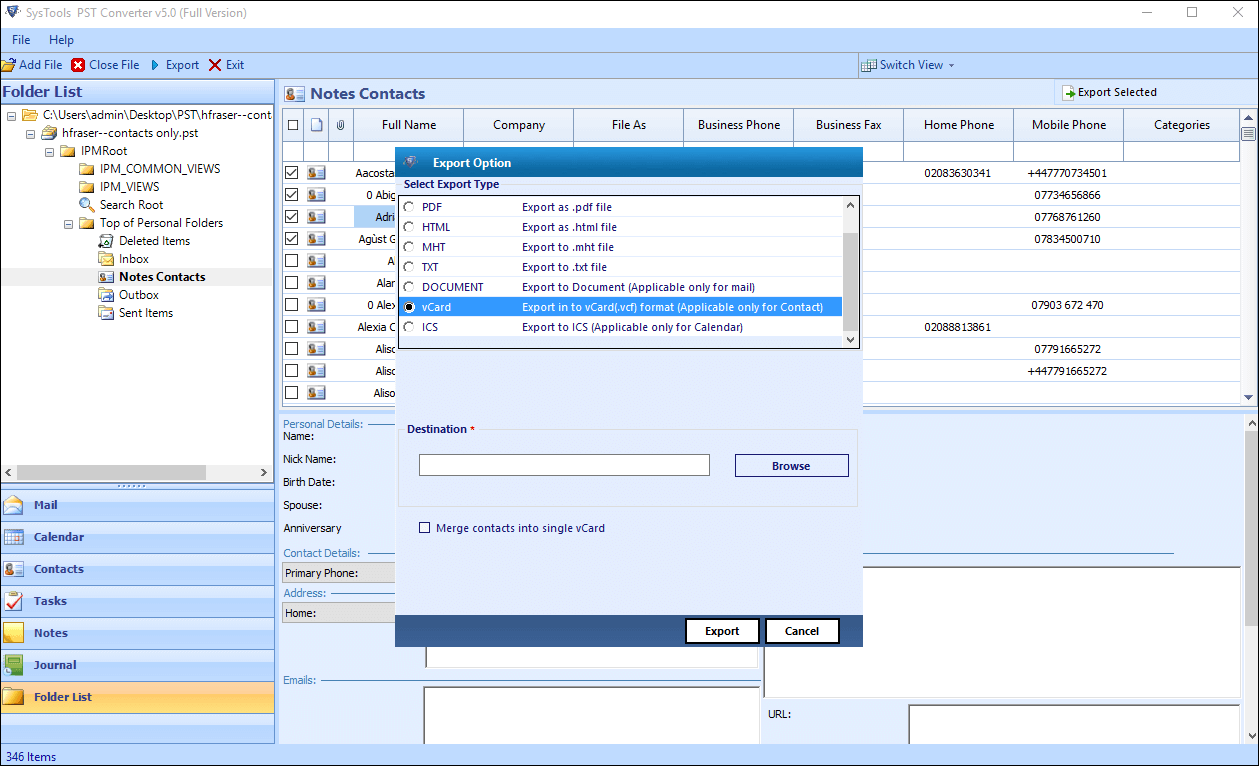
Task: Collapse the IPMRoot folder in the tree
Action: click(50, 151)
